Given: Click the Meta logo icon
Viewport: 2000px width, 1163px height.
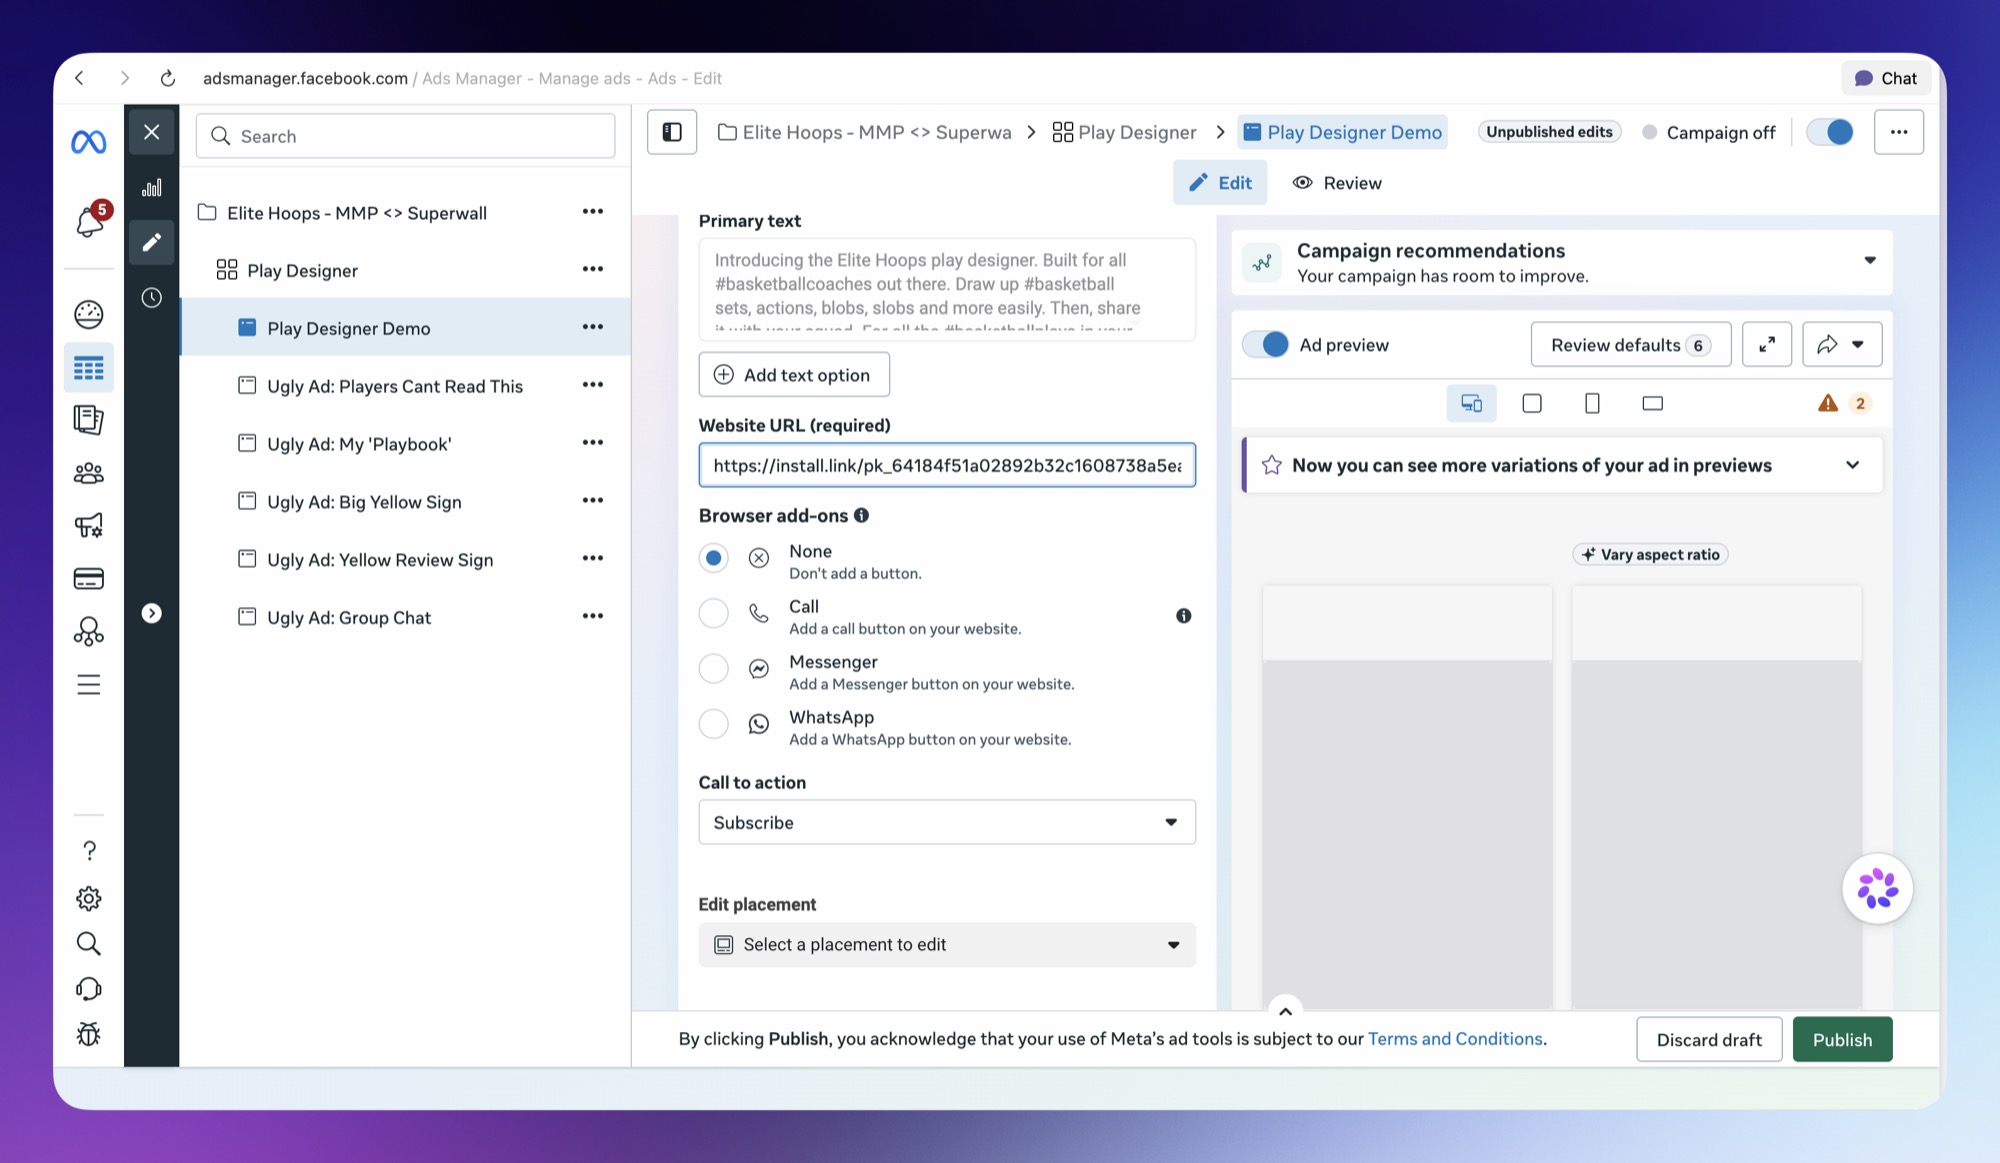Looking at the screenshot, I should tap(88, 142).
